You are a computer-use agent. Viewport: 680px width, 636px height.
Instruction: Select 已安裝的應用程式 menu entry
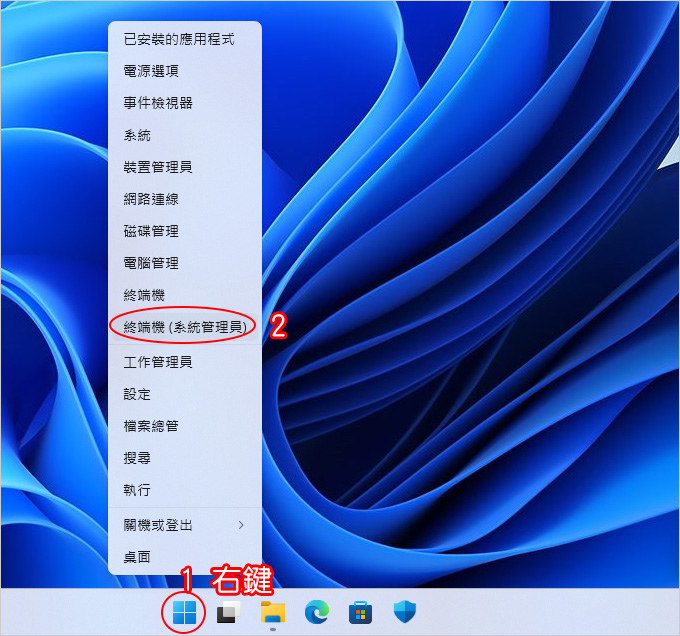coord(185,39)
